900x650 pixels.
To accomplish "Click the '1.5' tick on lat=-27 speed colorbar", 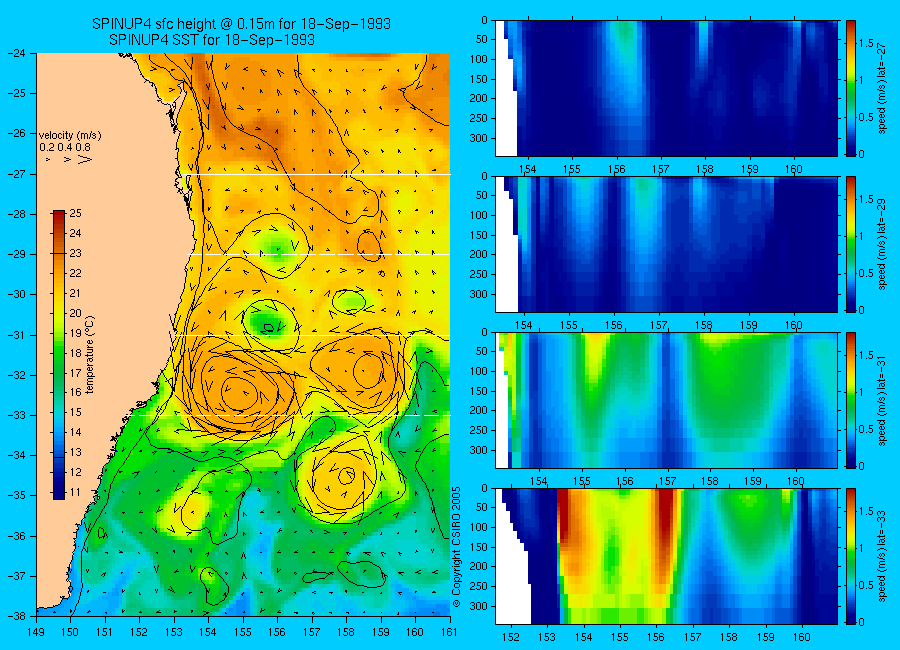I will point(866,43).
